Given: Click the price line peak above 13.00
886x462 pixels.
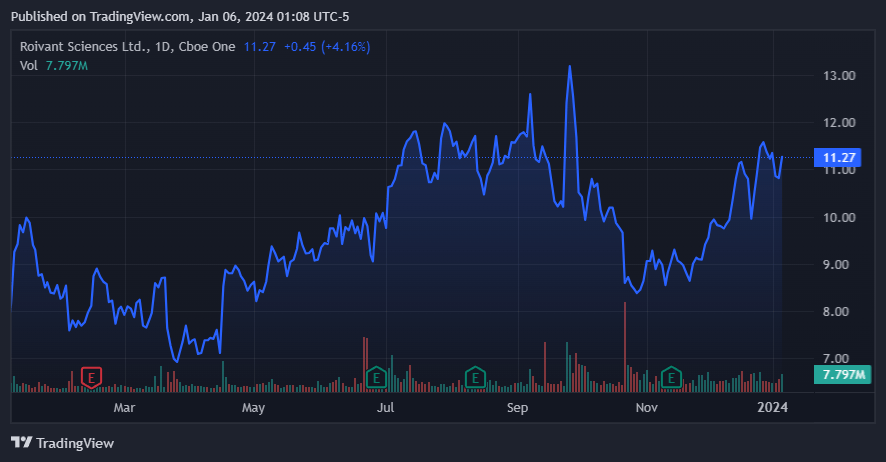Looking at the screenshot, I should (x=570, y=67).
